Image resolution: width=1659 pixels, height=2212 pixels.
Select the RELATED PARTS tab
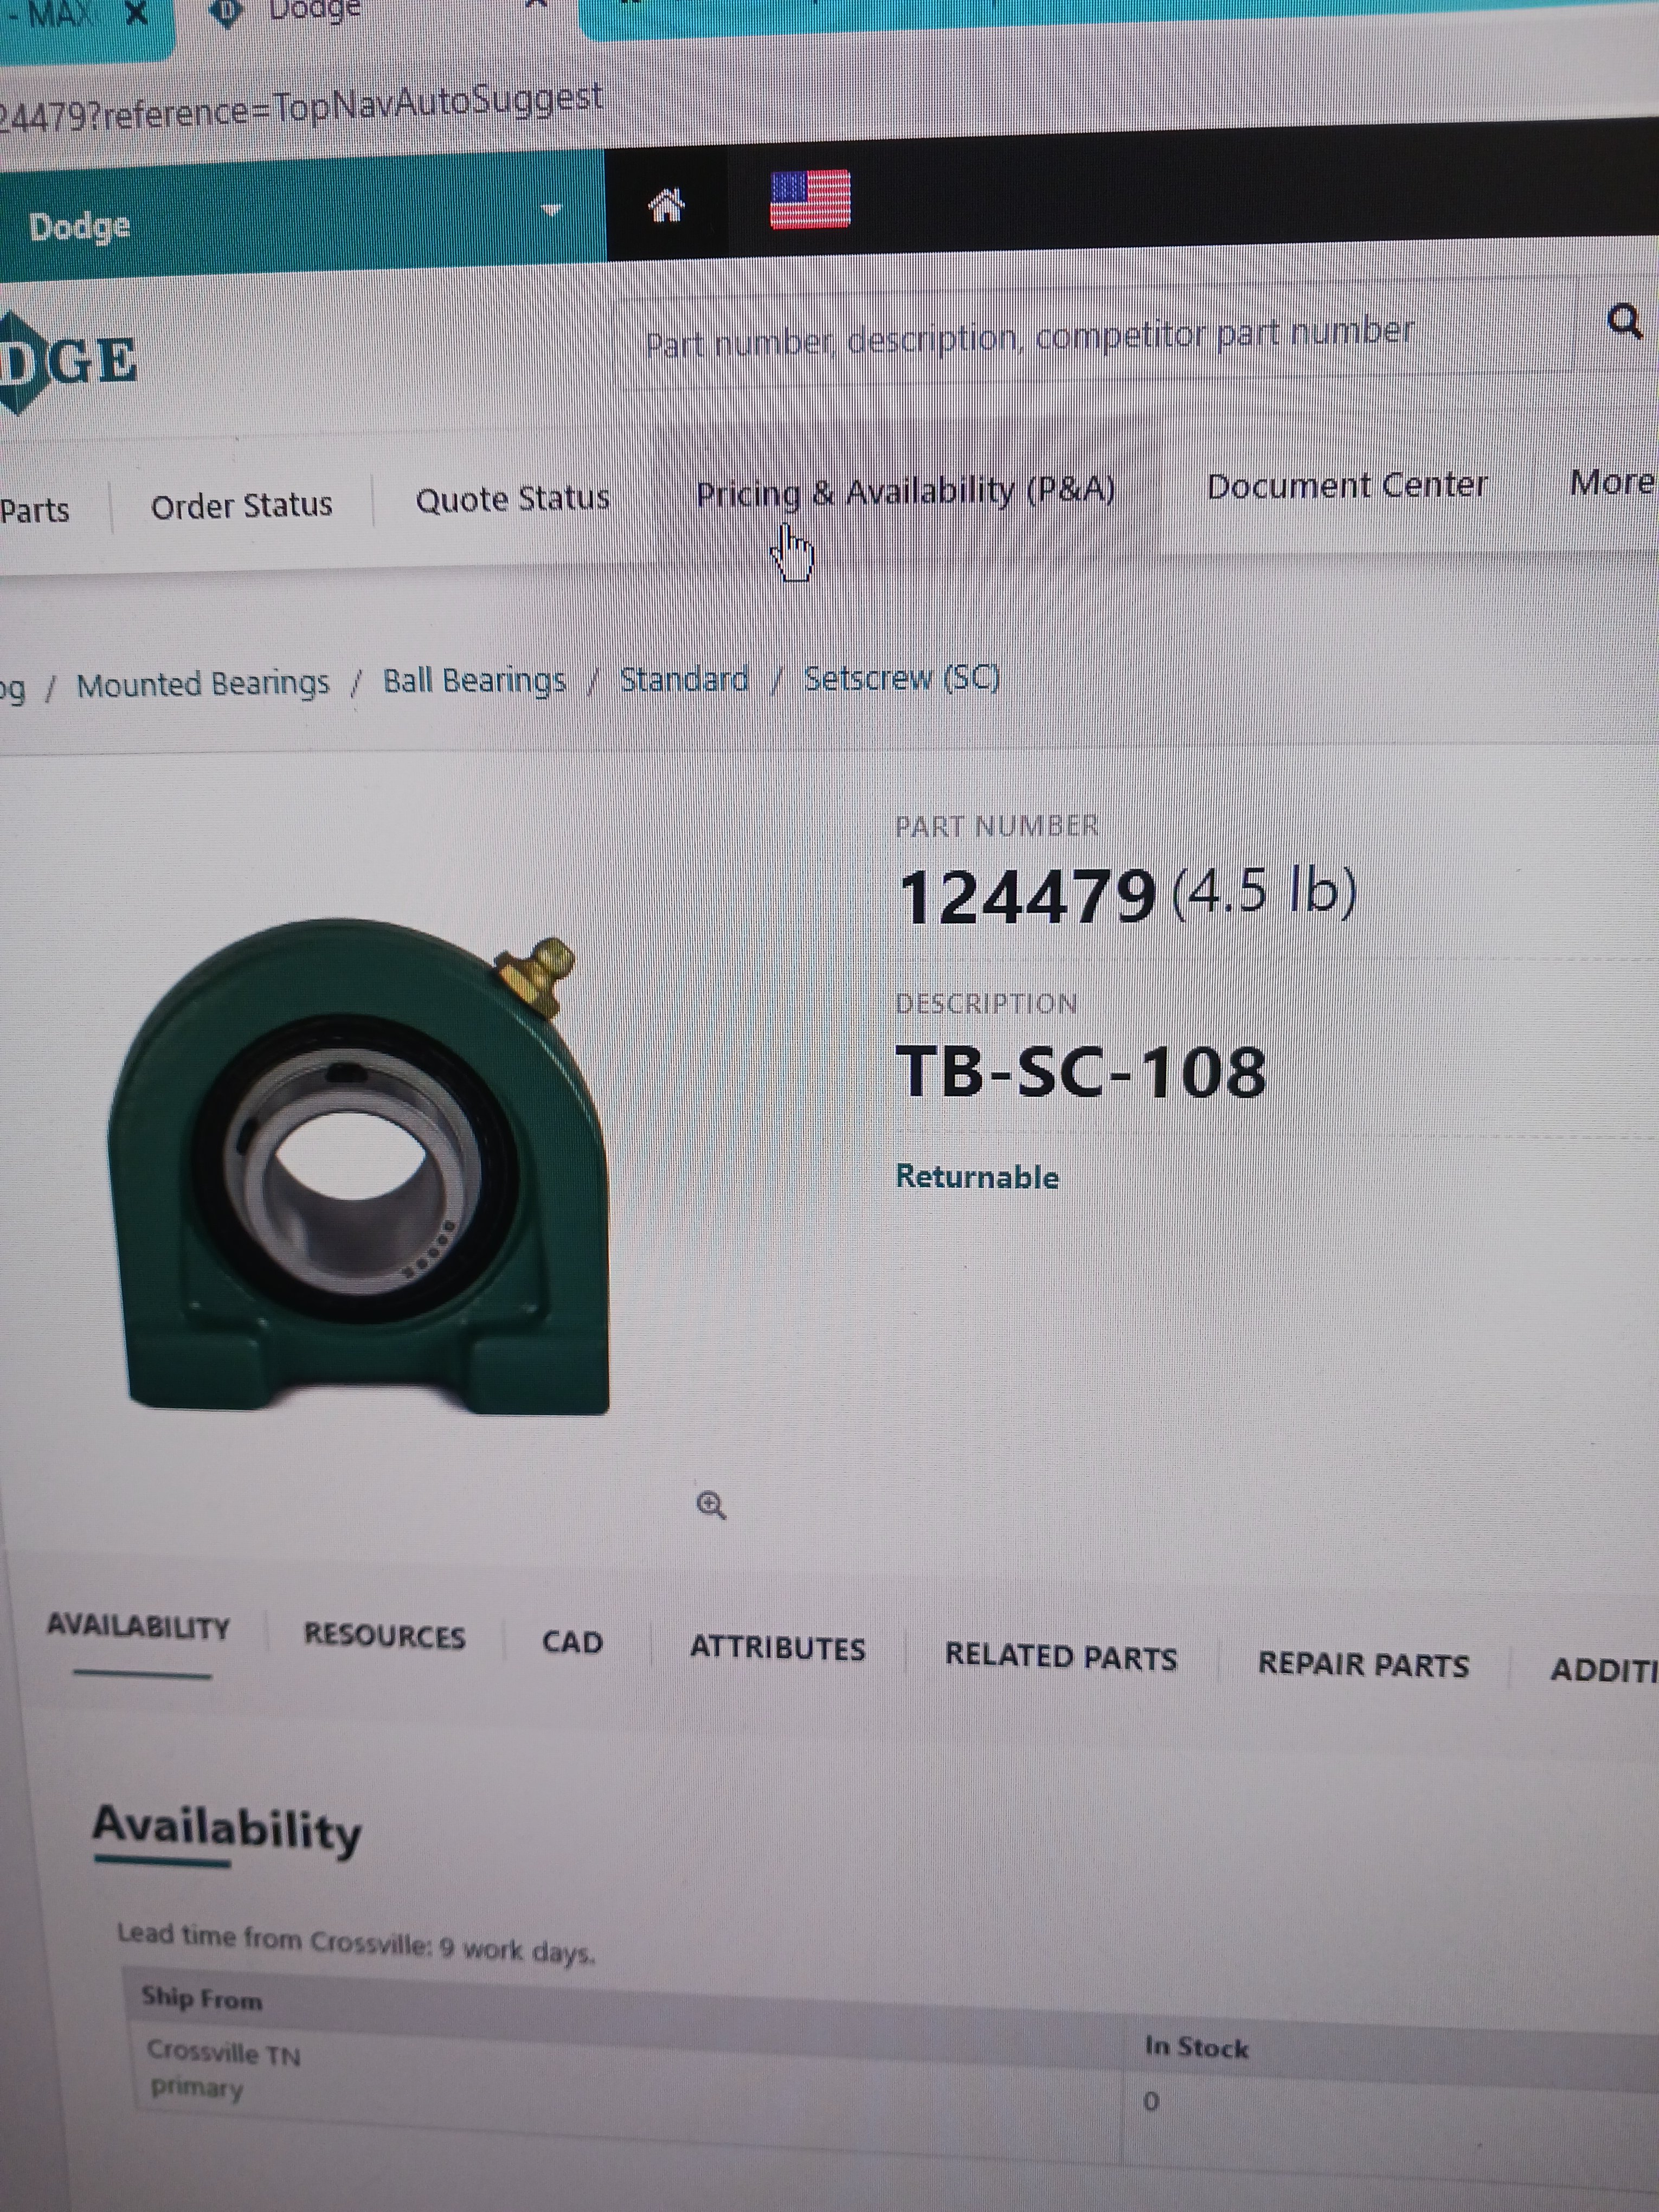1060,1657
